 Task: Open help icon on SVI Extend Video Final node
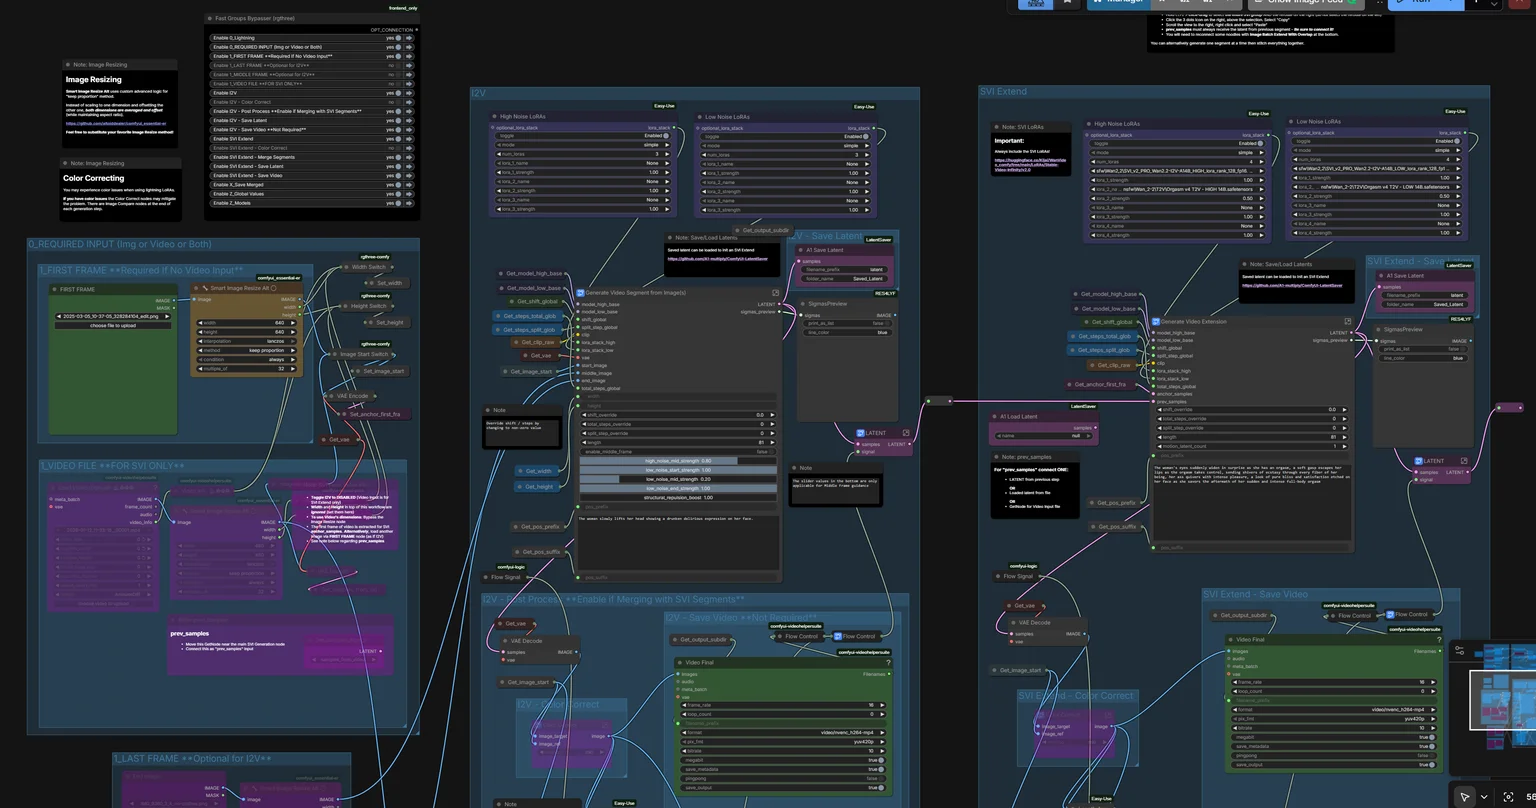(x=1439, y=640)
